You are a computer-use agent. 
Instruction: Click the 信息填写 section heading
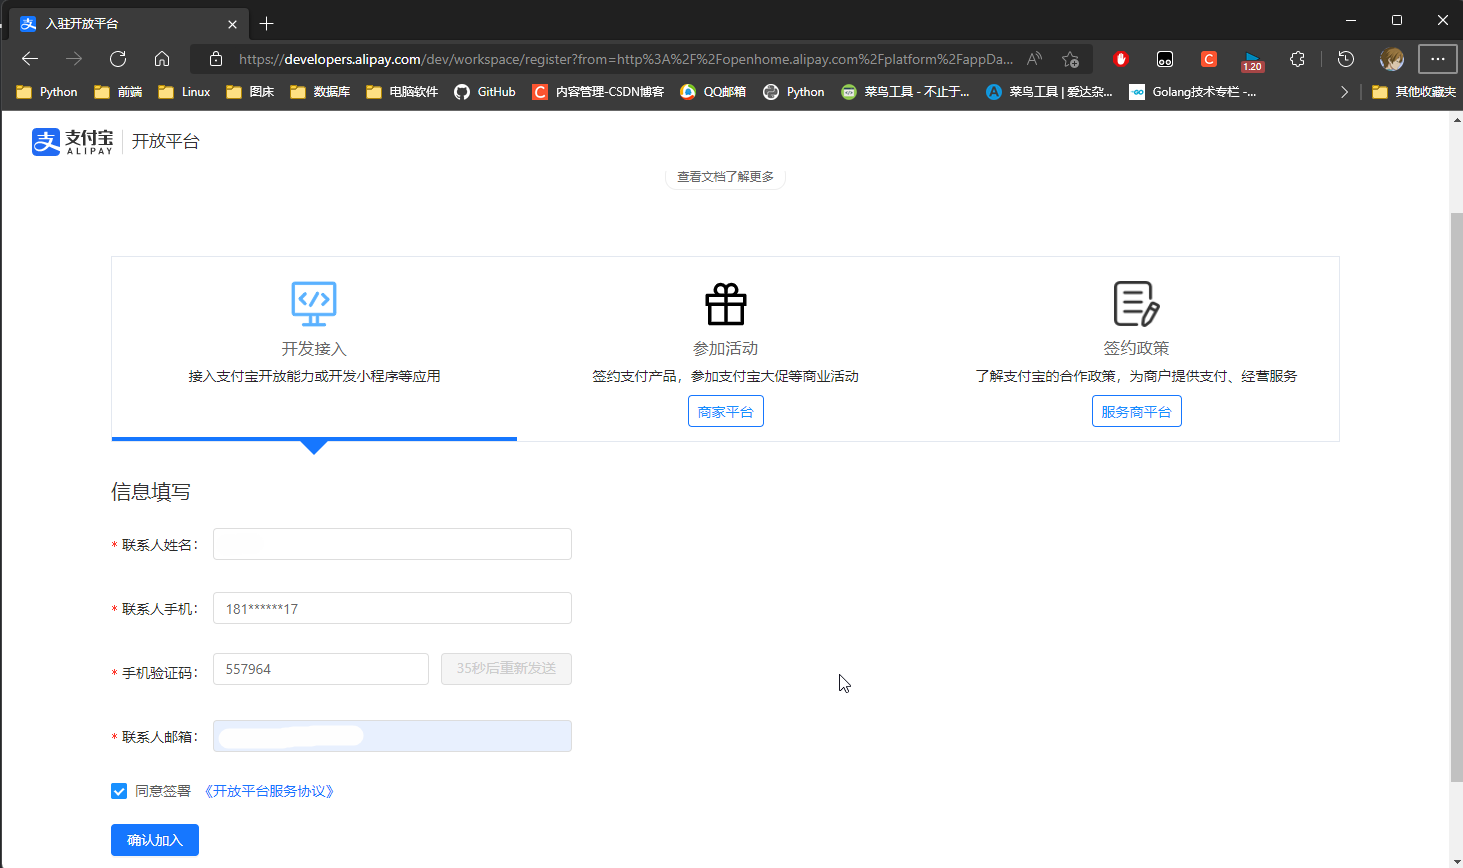[x=151, y=492]
